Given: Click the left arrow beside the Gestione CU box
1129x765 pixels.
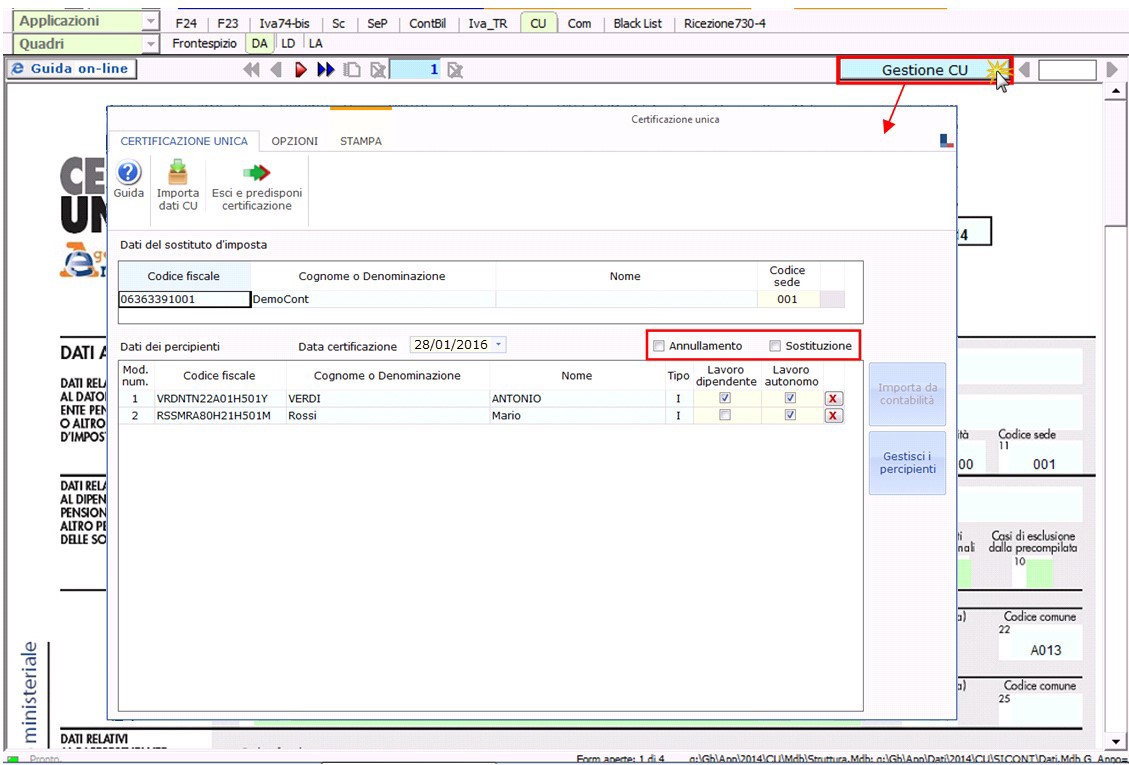Looking at the screenshot, I should [x=1024, y=70].
